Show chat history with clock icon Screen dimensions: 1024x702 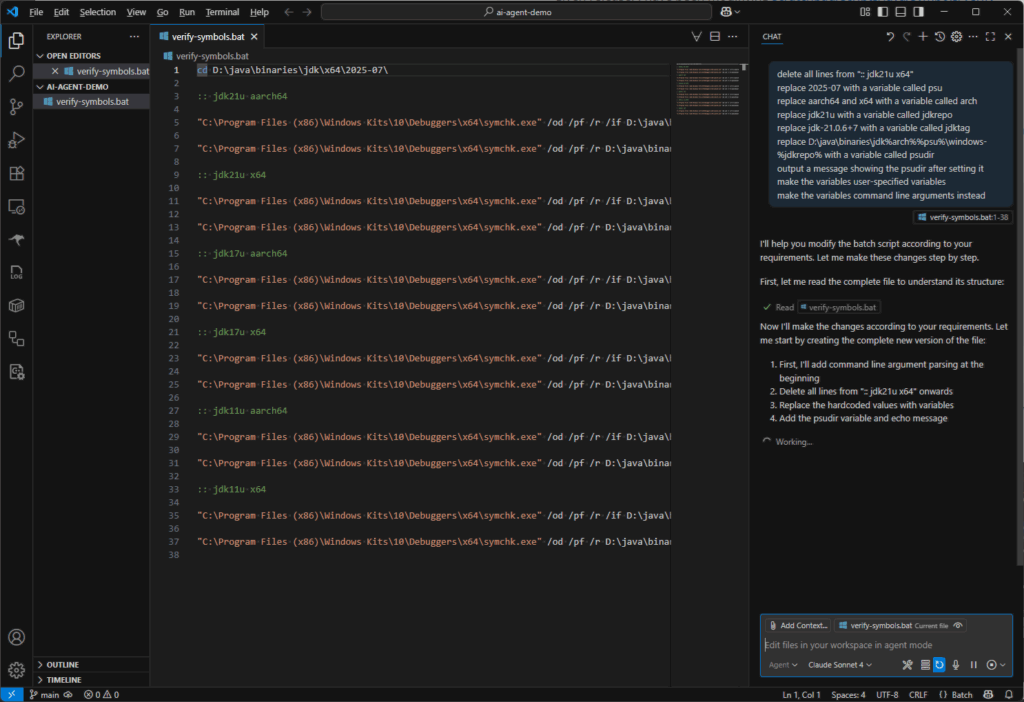point(940,37)
